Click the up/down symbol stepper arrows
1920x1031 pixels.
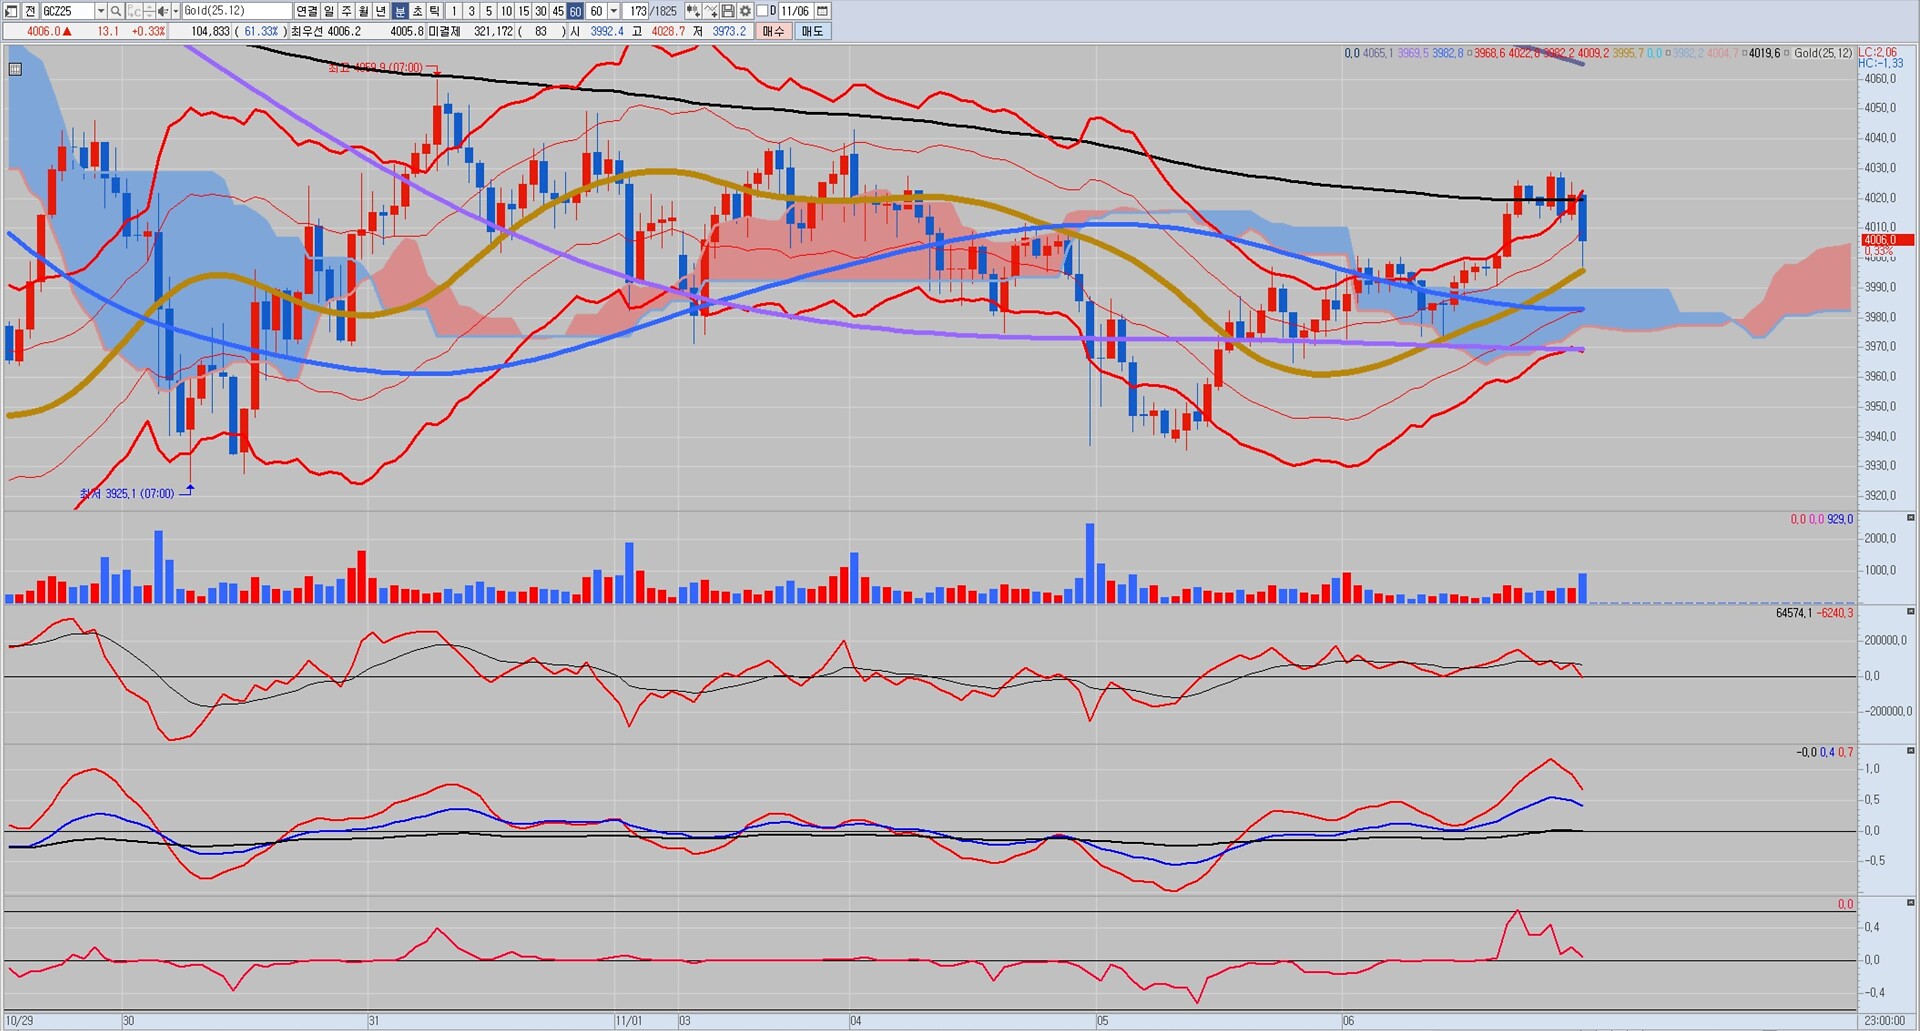149,11
